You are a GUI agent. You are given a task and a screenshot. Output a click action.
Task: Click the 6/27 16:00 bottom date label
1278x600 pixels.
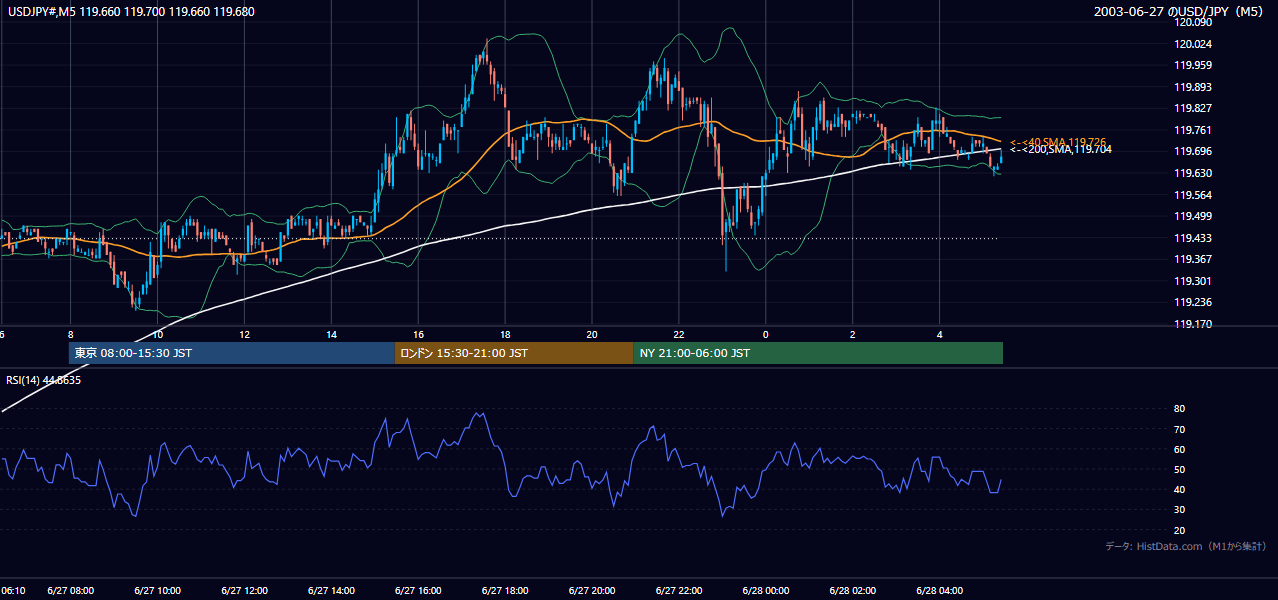(x=419, y=591)
